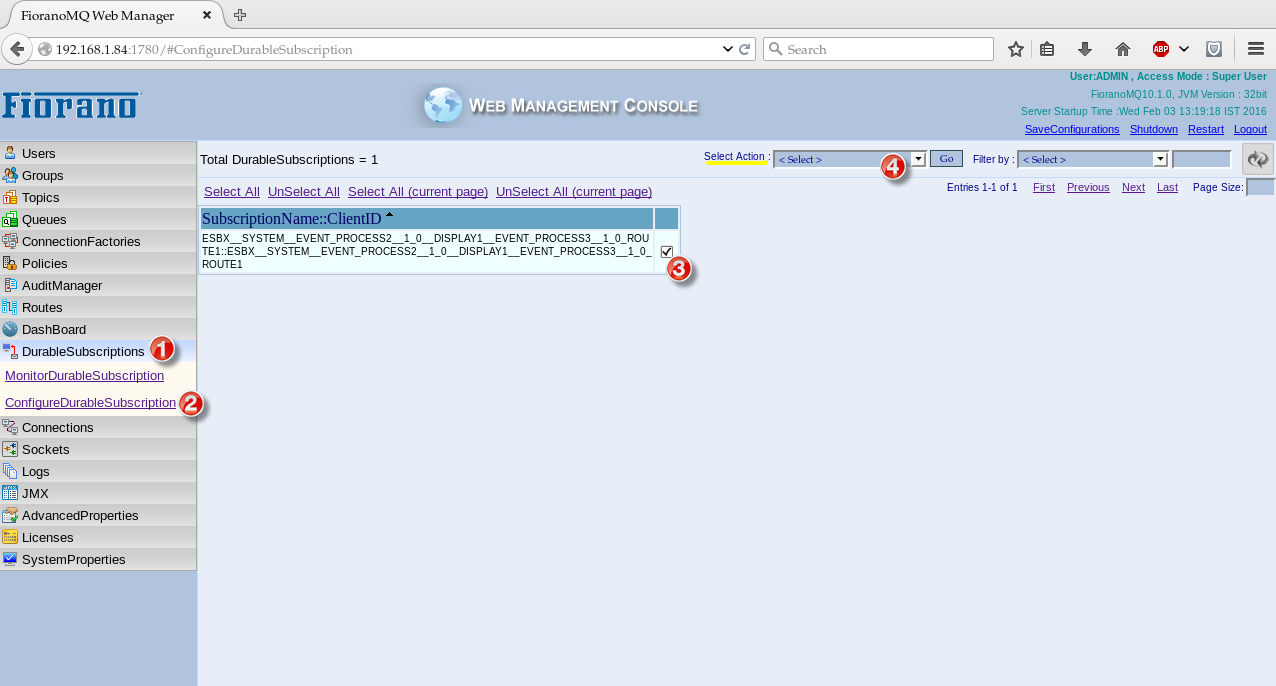Image resolution: width=1276 pixels, height=686 pixels.
Task: Click UnSelect All (current page) link
Action: 574,192
